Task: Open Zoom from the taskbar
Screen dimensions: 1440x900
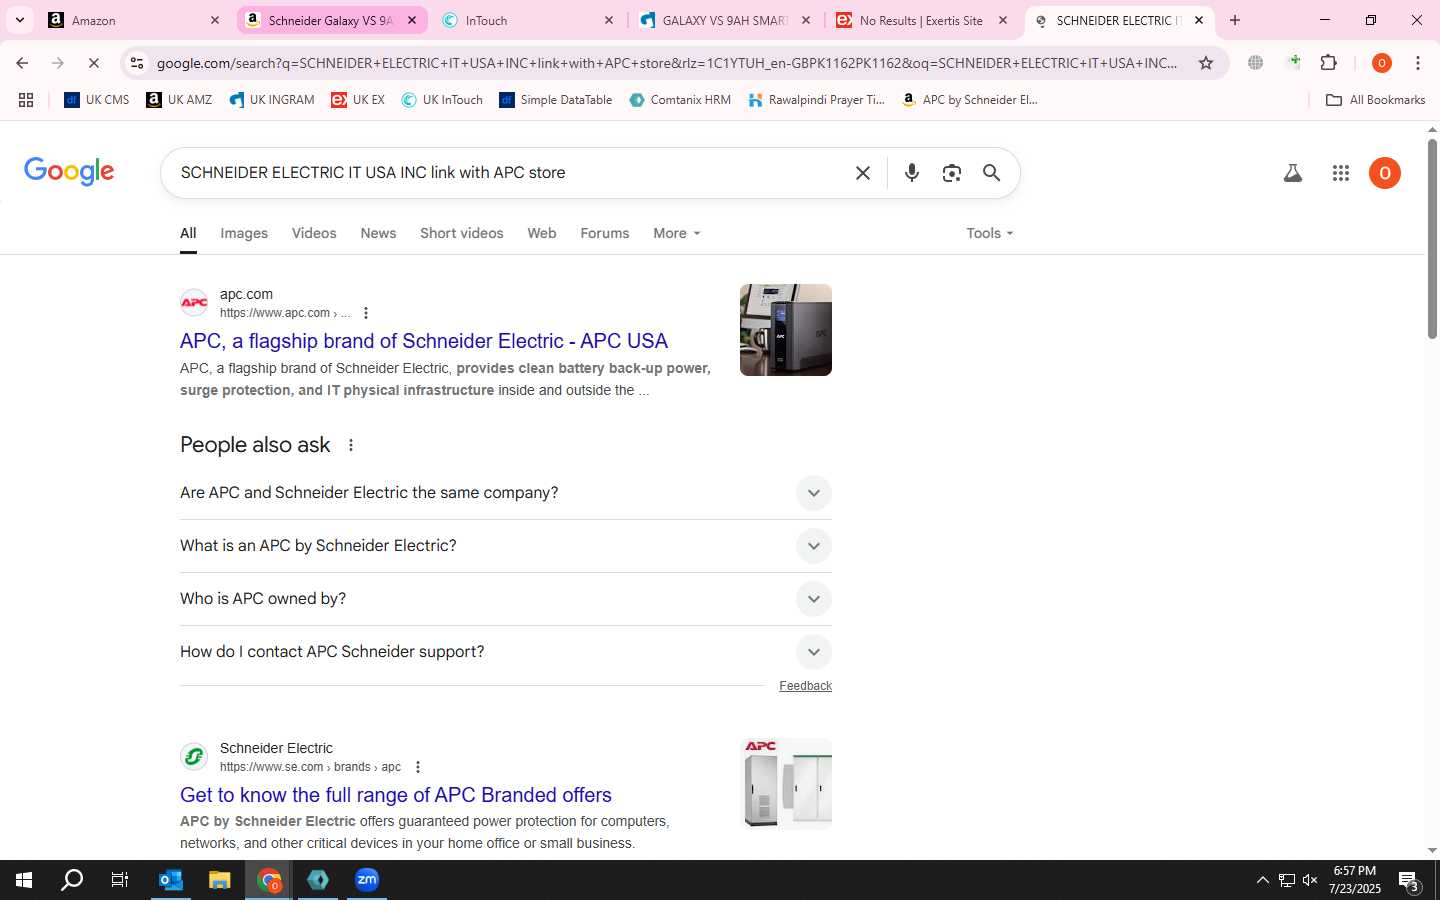Action: point(367,880)
